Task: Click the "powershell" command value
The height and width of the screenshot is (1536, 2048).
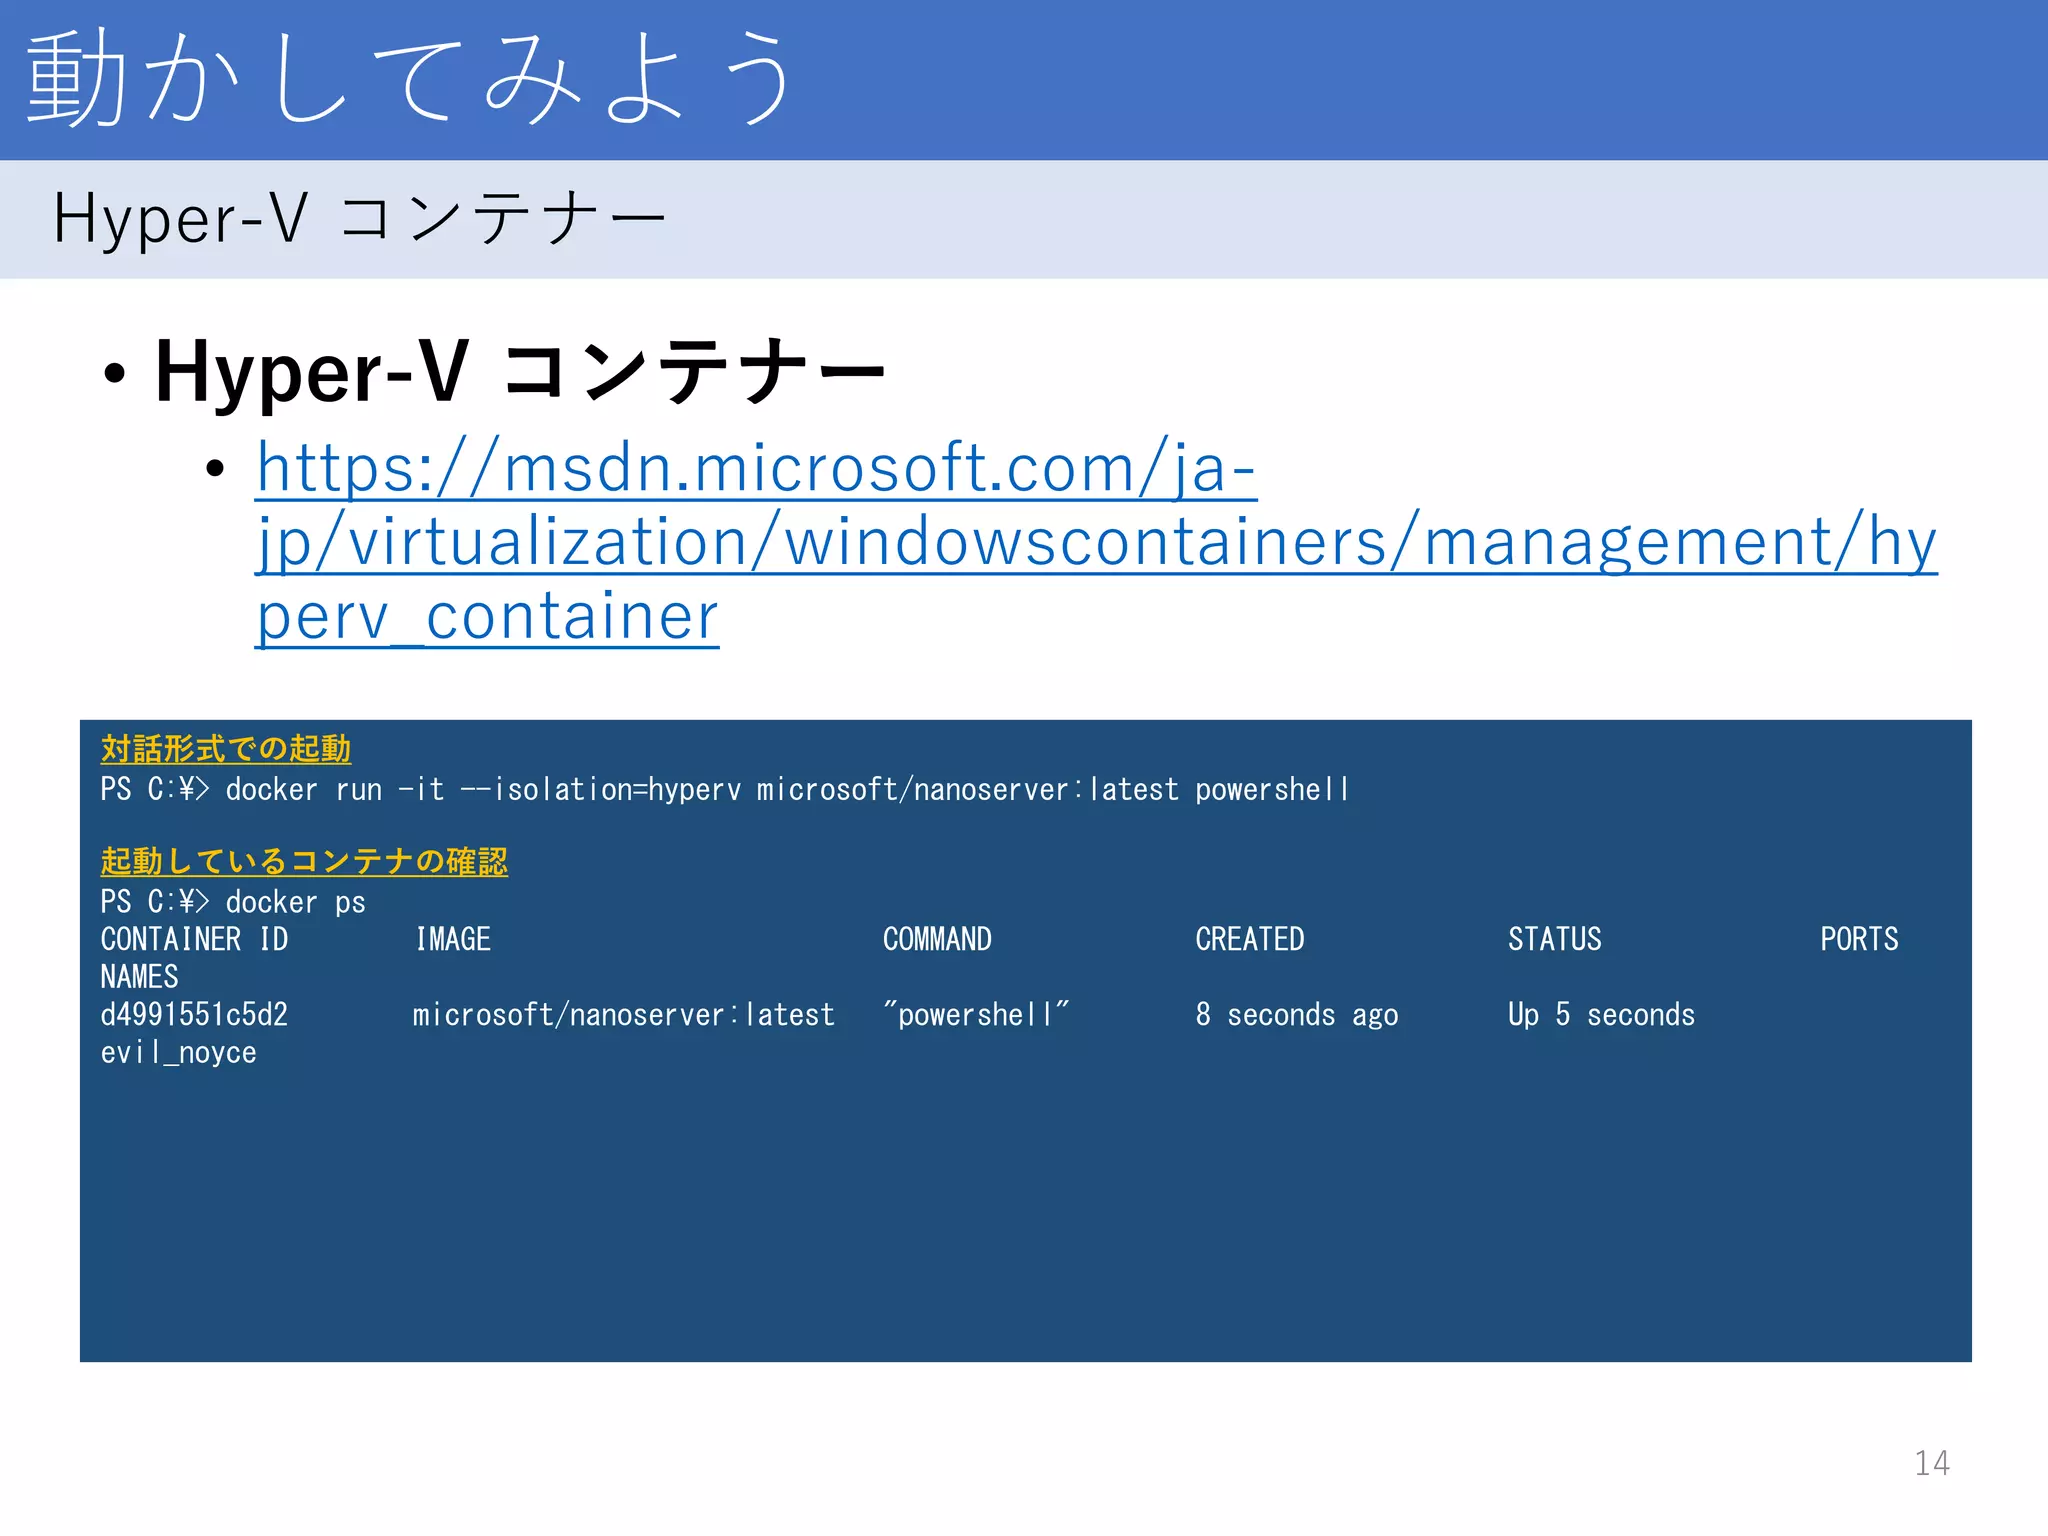Action: (976, 1014)
